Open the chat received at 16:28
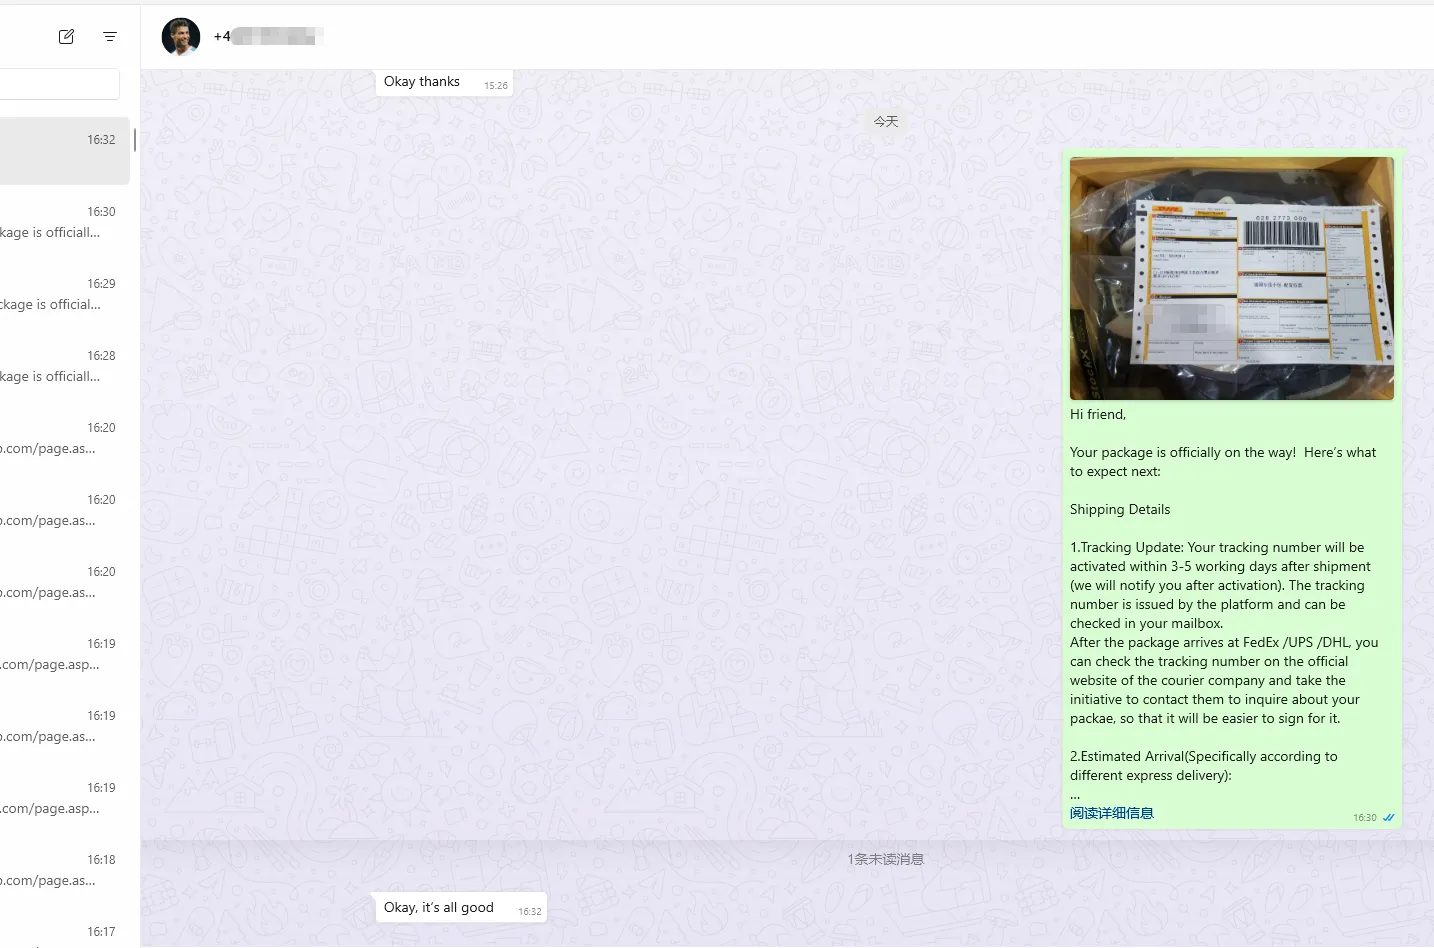The height and width of the screenshot is (948, 1434). tap(60, 367)
